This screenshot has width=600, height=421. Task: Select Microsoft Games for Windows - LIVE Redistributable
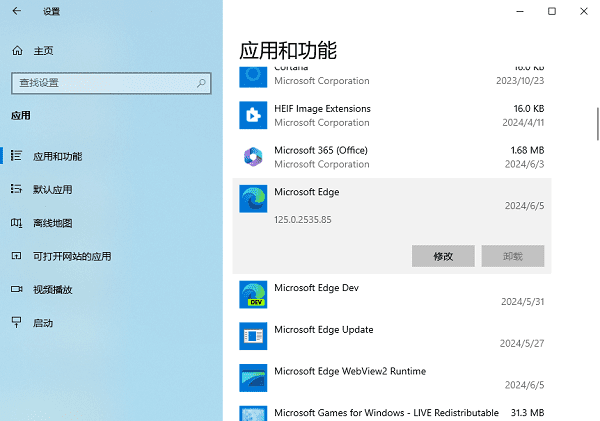click(x=386, y=413)
